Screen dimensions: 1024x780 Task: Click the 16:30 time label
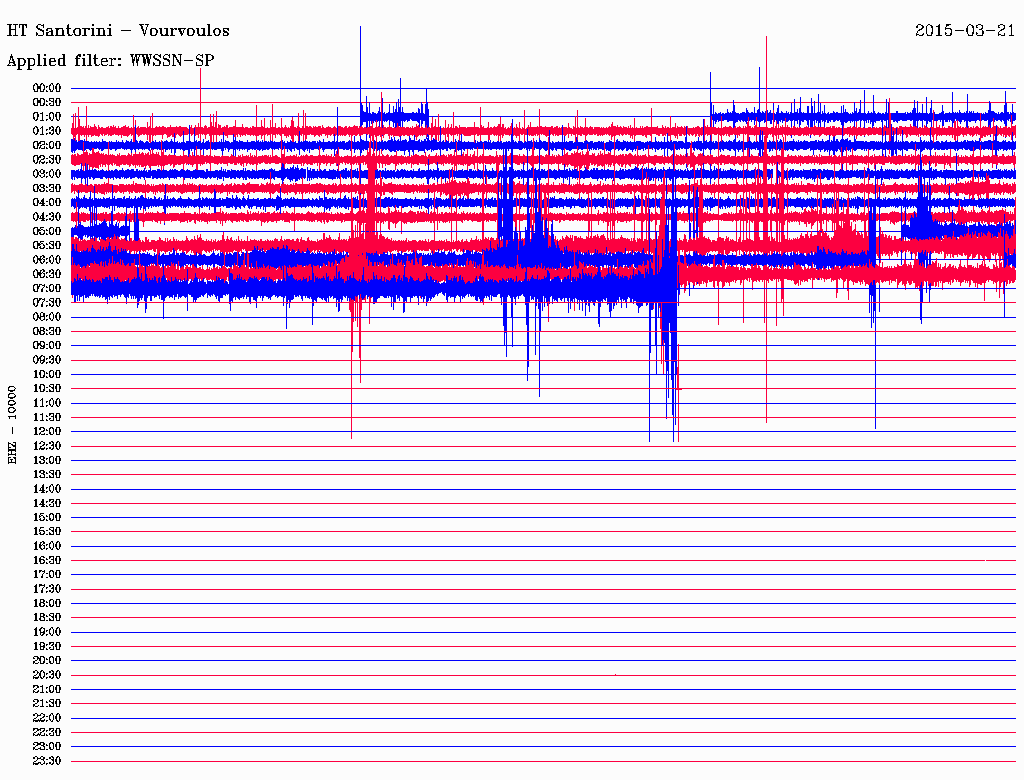pos(47,561)
